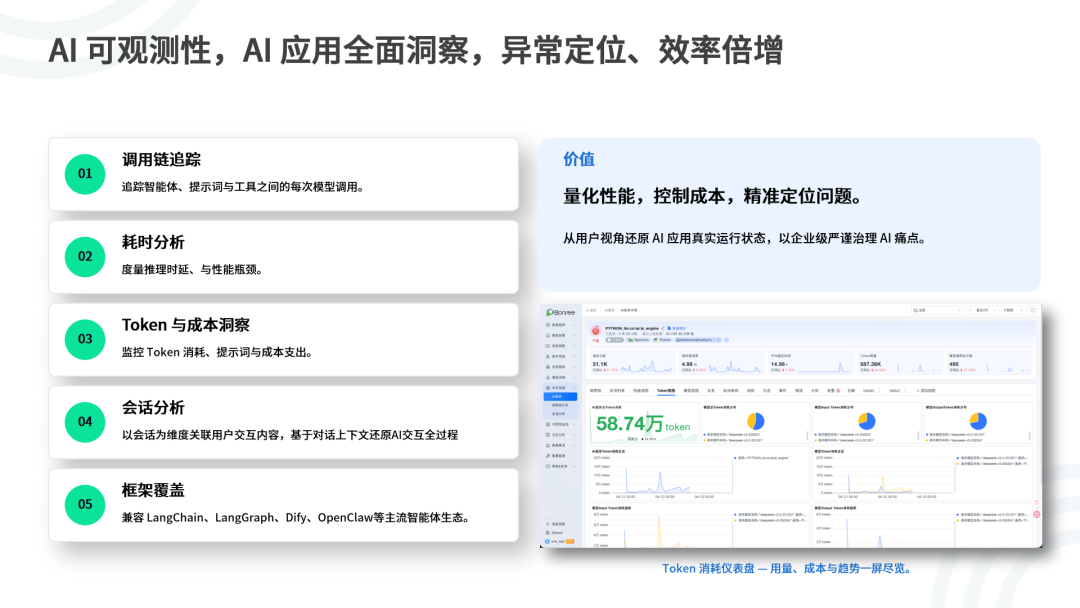Open the testa1 view tab
The image size is (1080, 608).
[x=895, y=390]
